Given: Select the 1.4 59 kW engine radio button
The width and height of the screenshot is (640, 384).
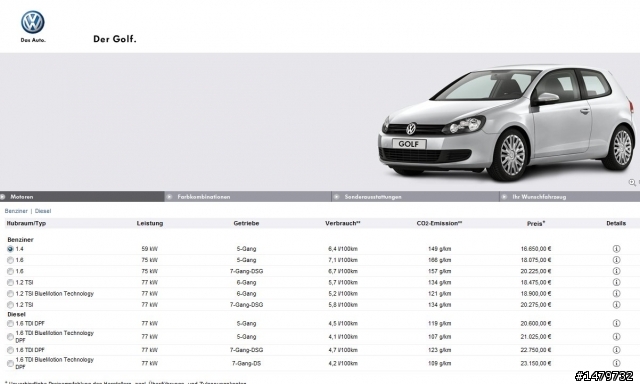Looking at the screenshot, I should pyautogui.click(x=10, y=249).
